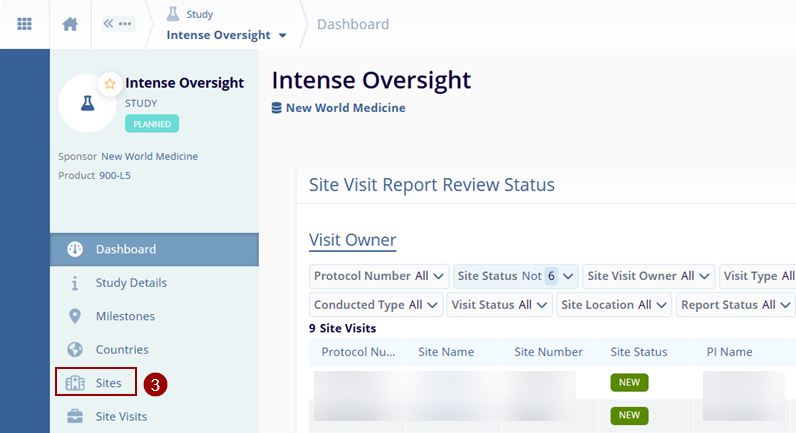This screenshot has width=796, height=433.
Task: Click the star favorite icon on study
Action: click(x=108, y=82)
